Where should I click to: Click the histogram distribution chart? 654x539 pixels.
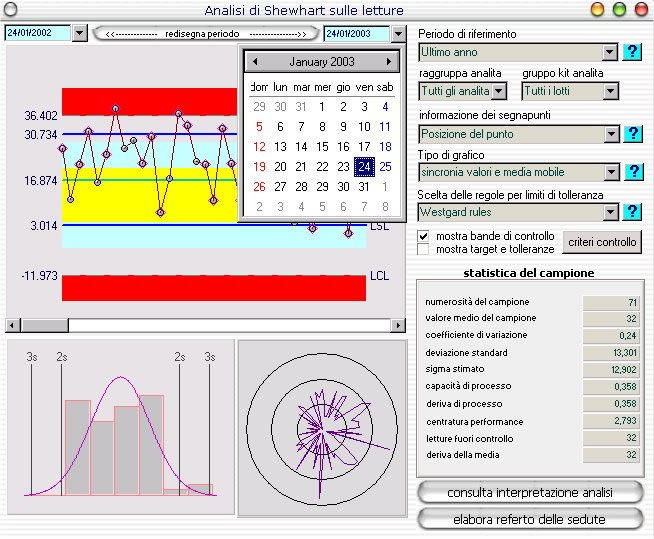pos(121,427)
